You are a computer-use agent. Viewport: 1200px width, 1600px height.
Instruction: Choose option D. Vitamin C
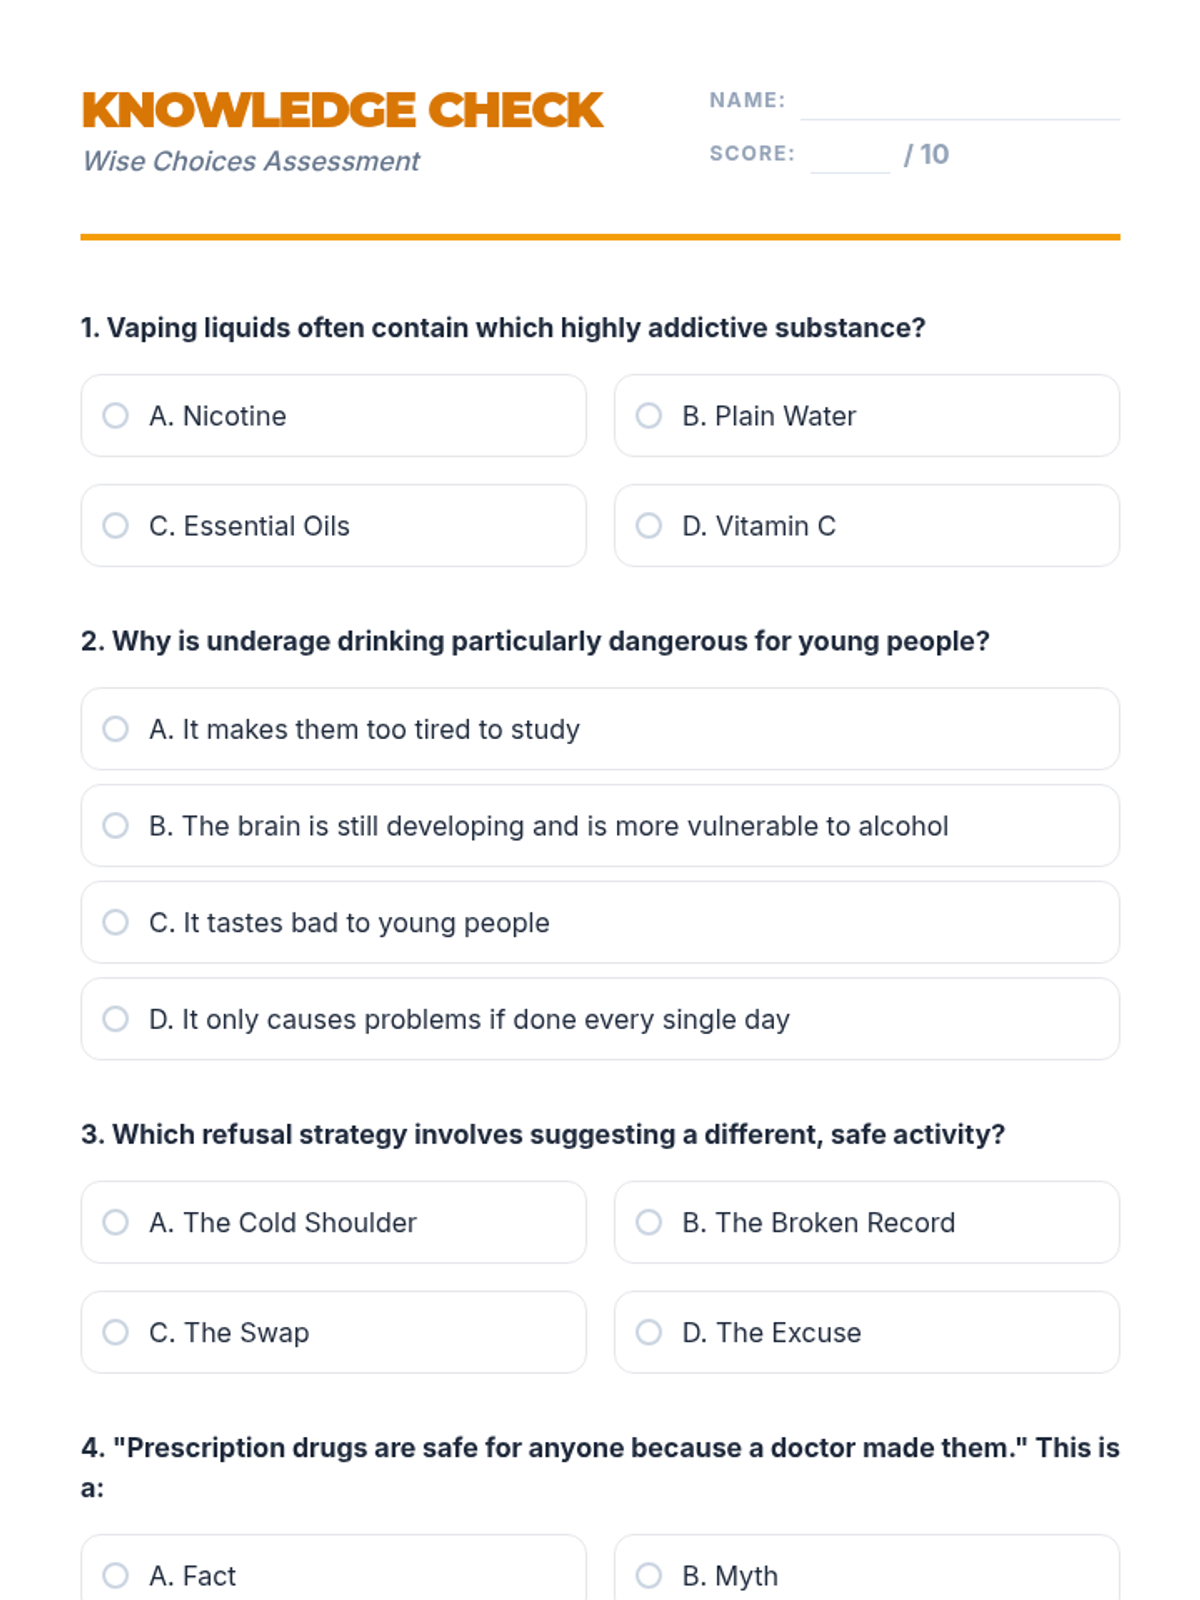click(x=867, y=526)
